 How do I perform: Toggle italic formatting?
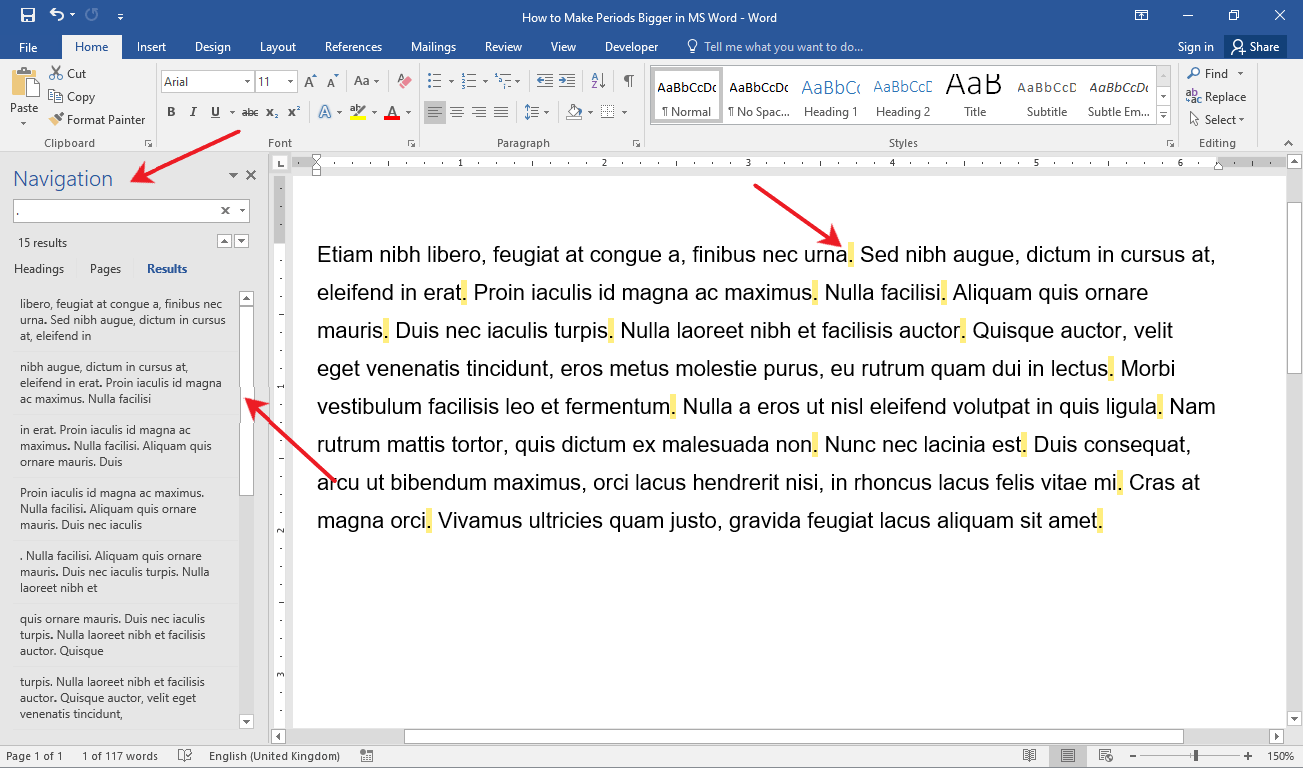192,113
